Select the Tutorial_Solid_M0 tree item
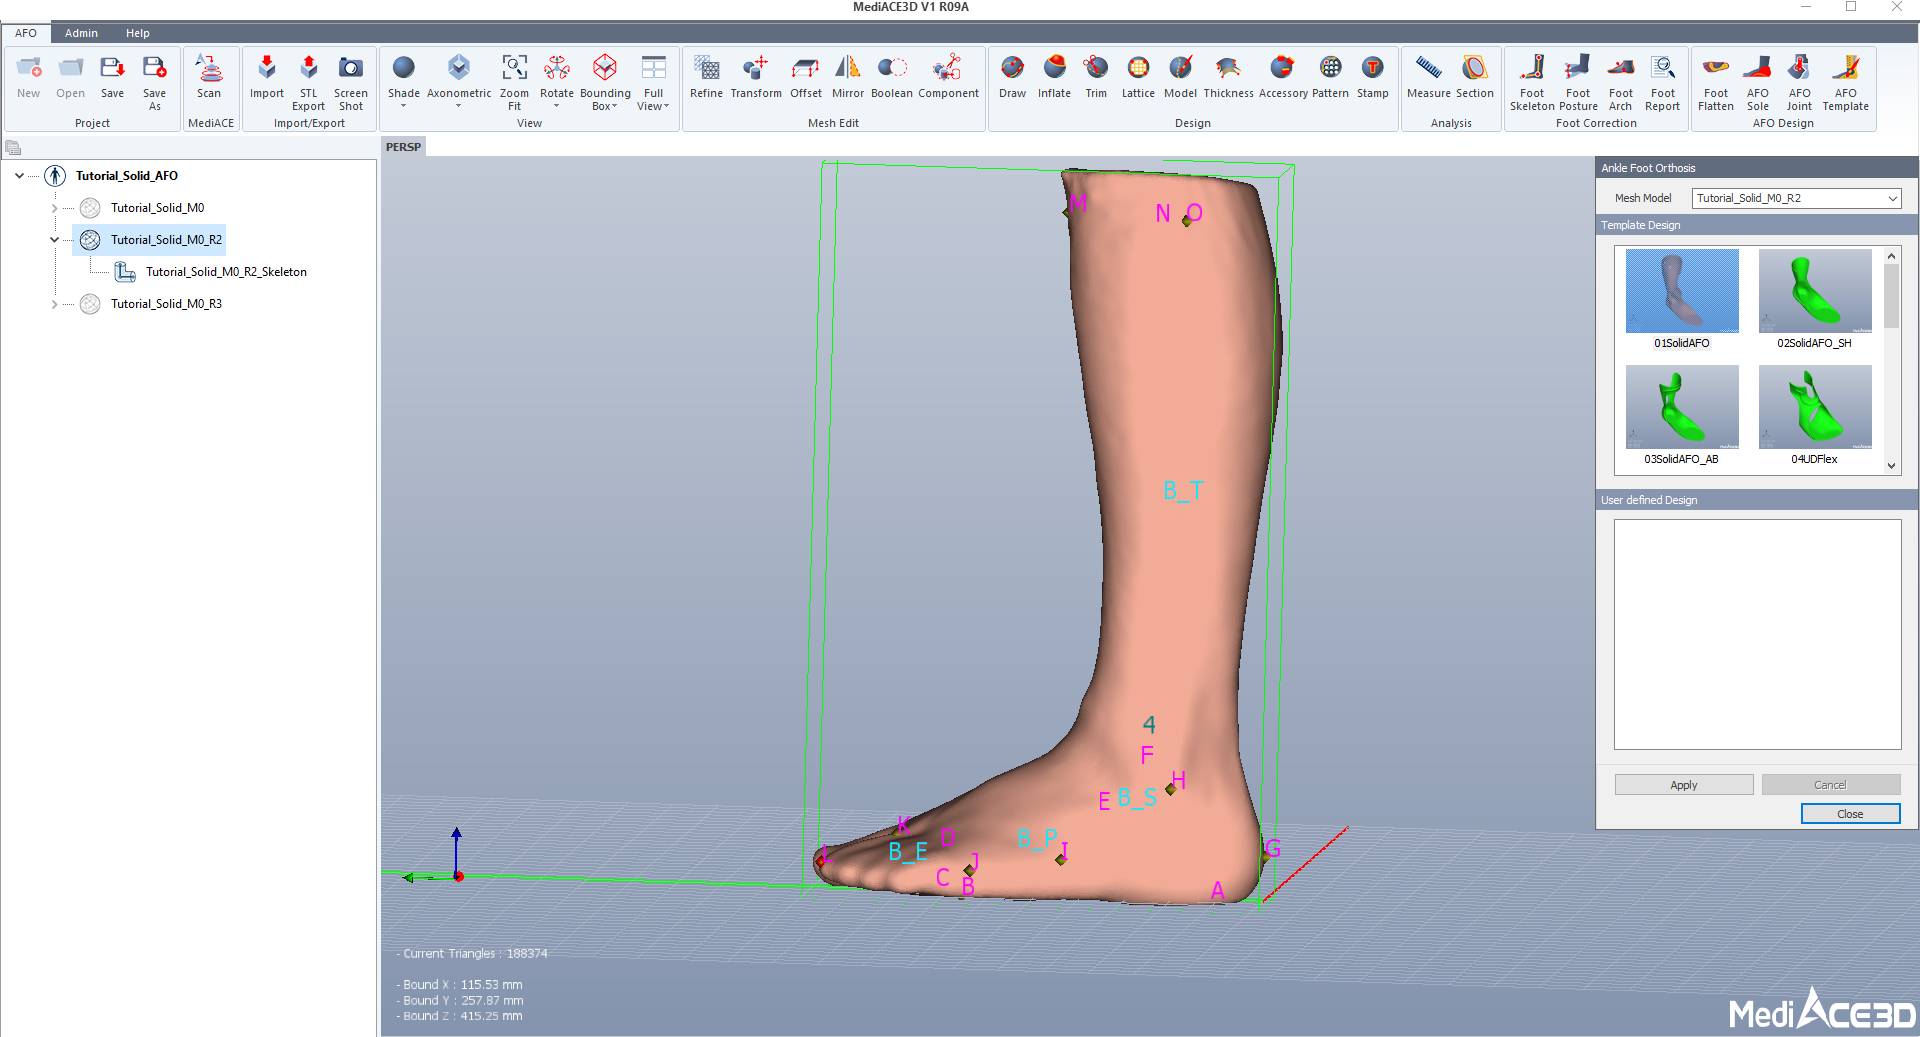Image resolution: width=1920 pixels, height=1037 pixels. [157, 208]
